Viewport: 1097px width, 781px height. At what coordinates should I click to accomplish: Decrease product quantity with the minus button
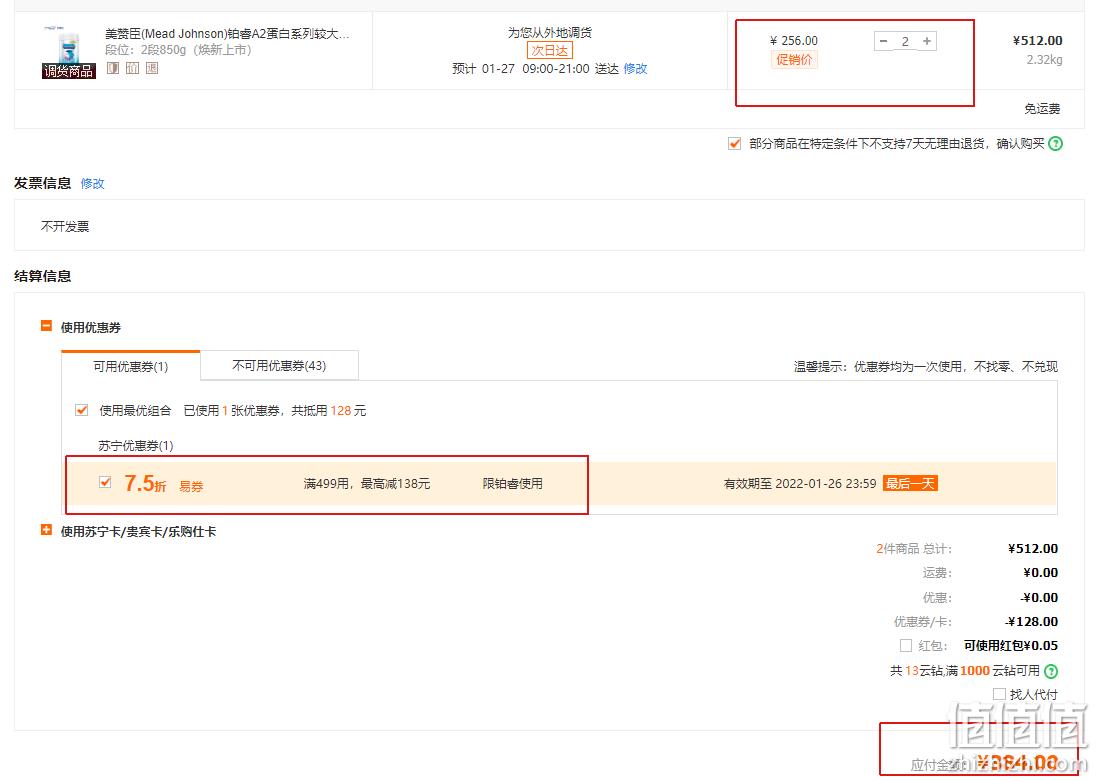[884, 41]
